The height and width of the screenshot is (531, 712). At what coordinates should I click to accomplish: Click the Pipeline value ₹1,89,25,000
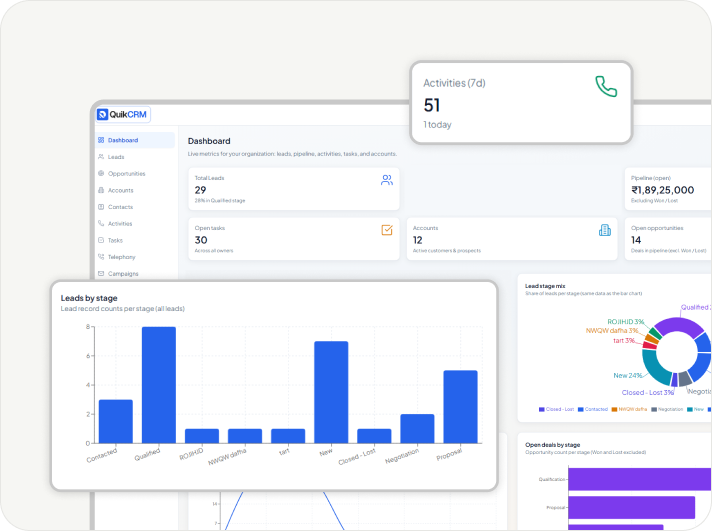663,190
